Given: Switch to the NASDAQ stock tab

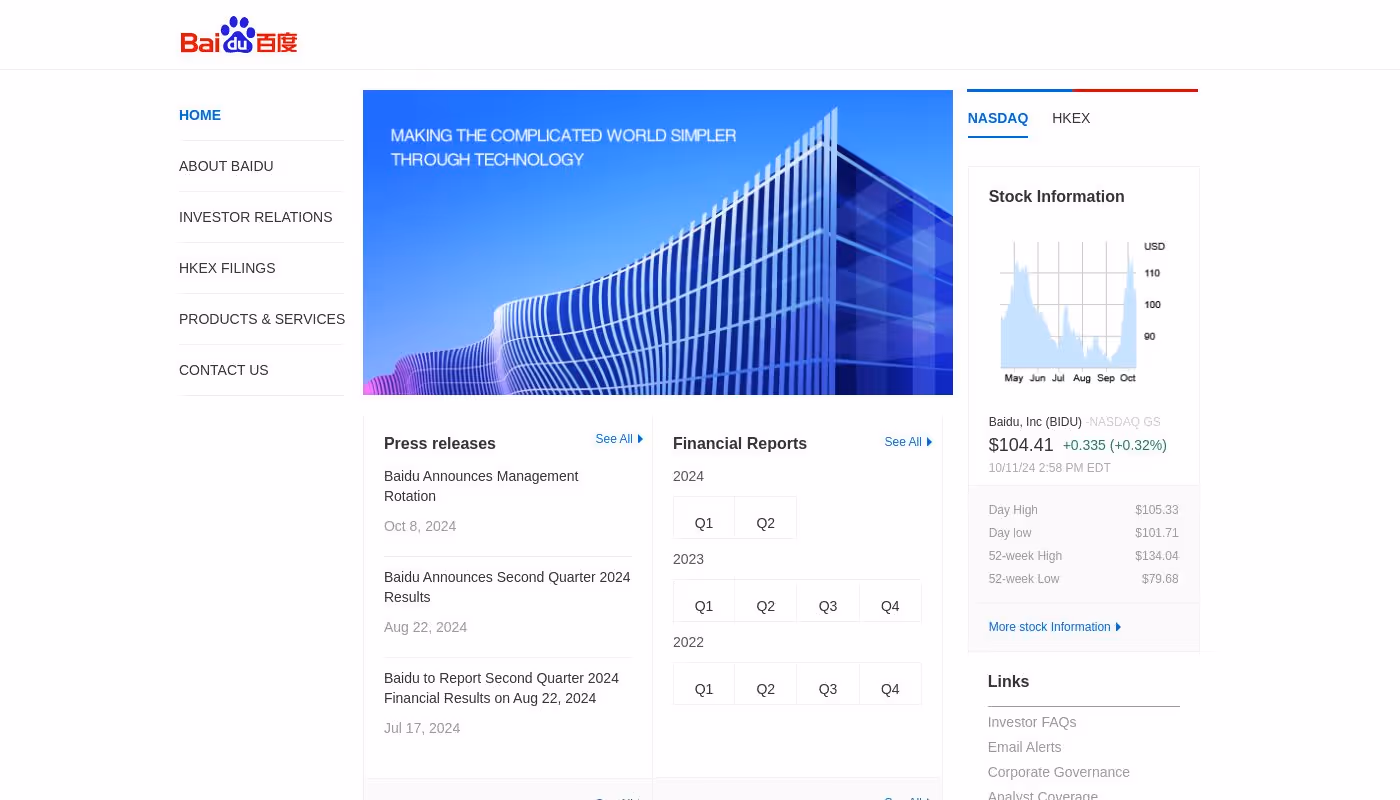Looking at the screenshot, I should pos(998,118).
